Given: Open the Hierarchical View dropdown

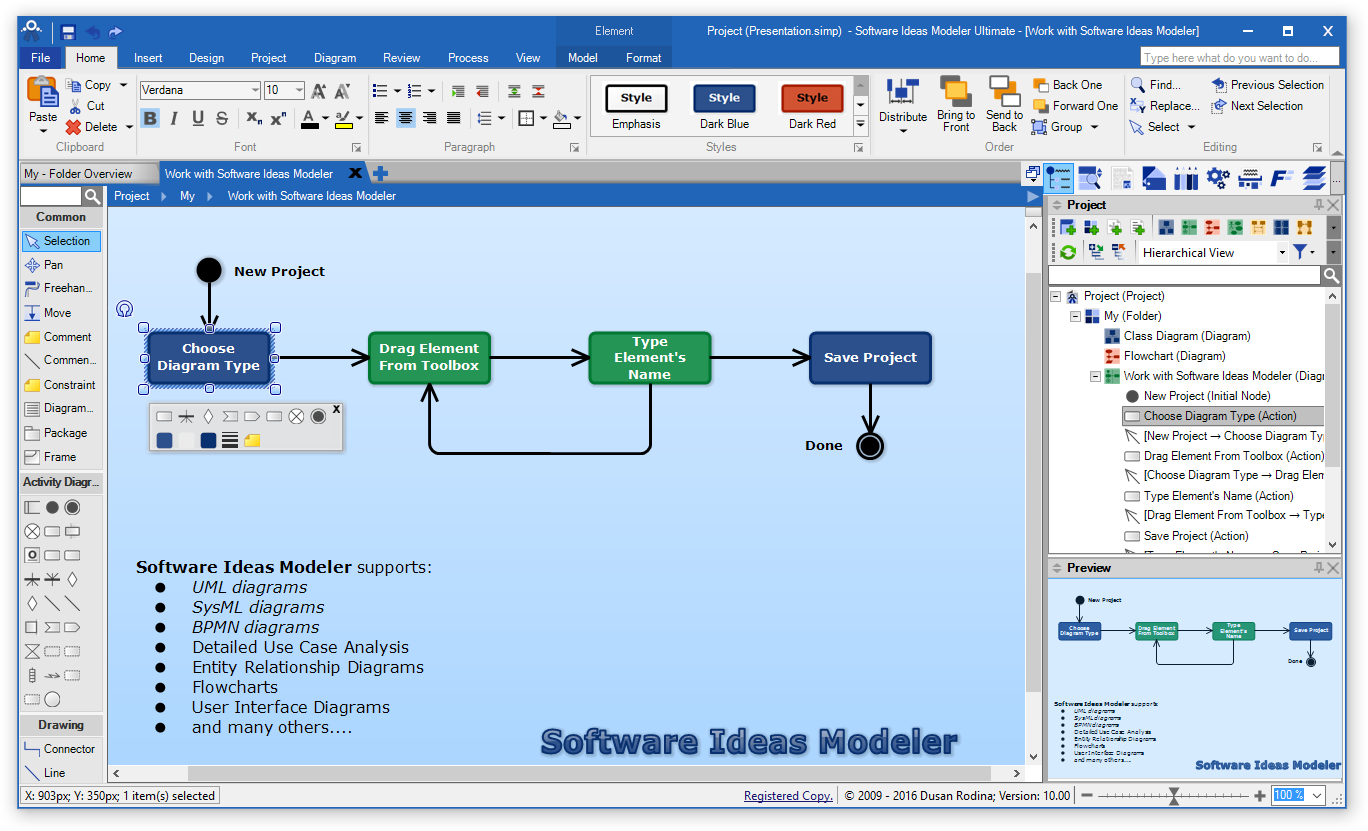Looking at the screenshot, I should 1282,253.
